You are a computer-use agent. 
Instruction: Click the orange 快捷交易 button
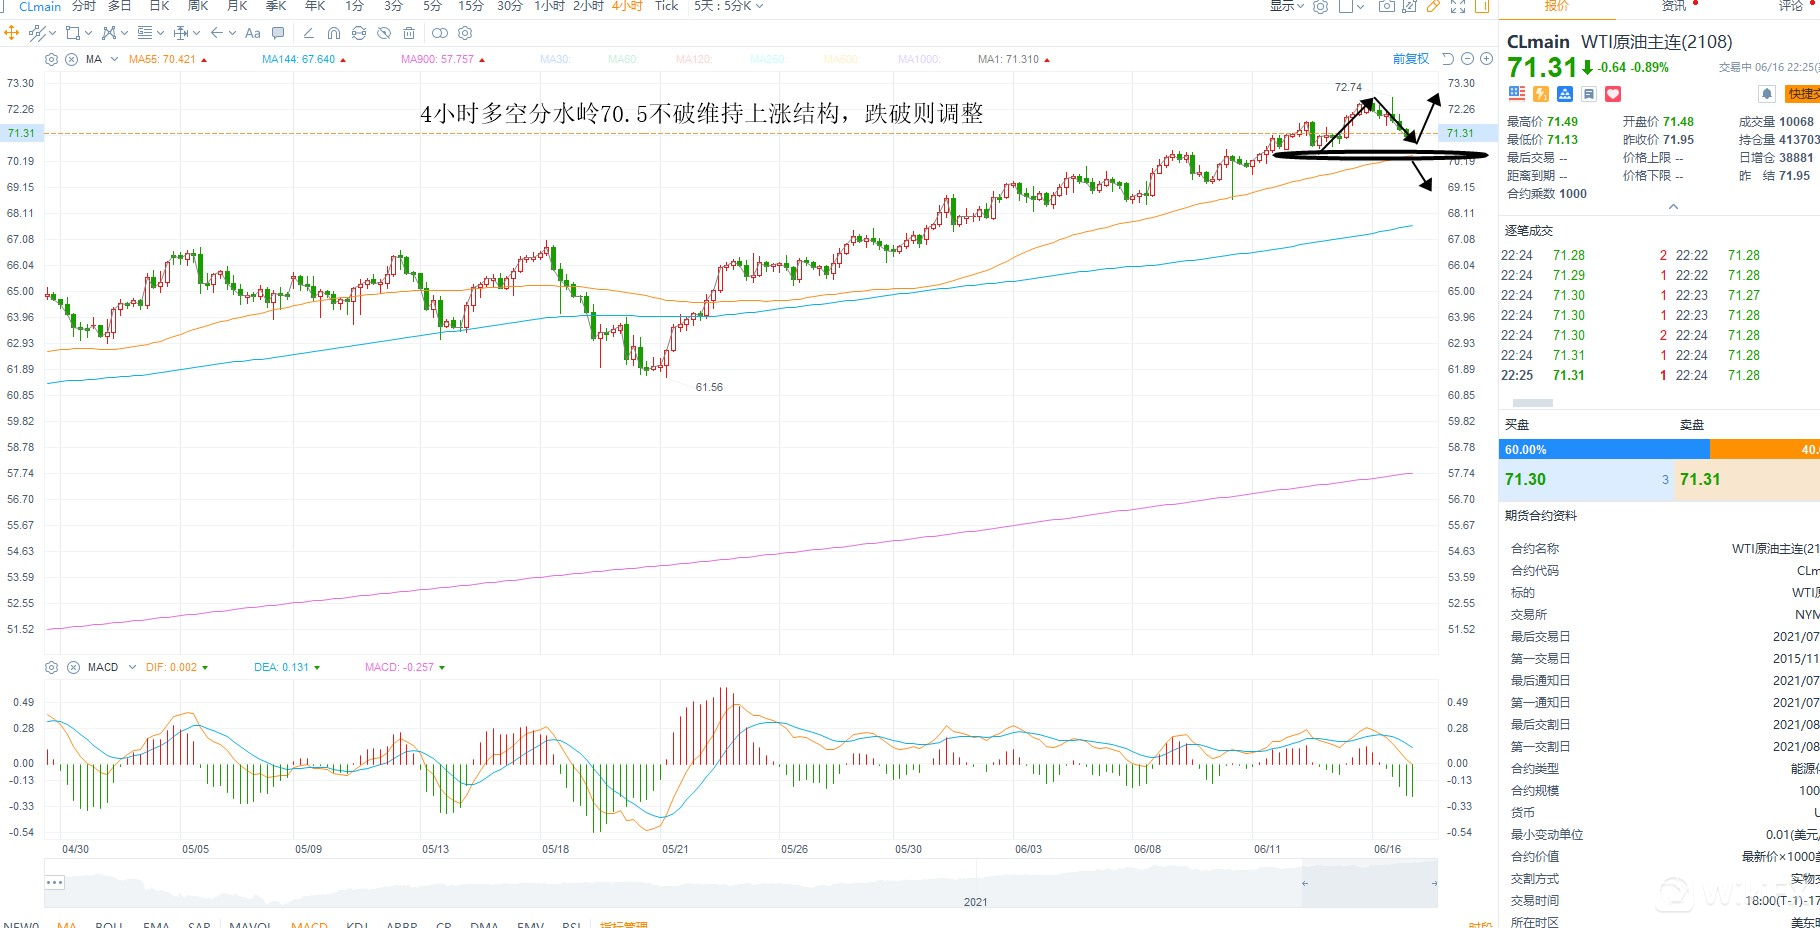[1803, 94]
